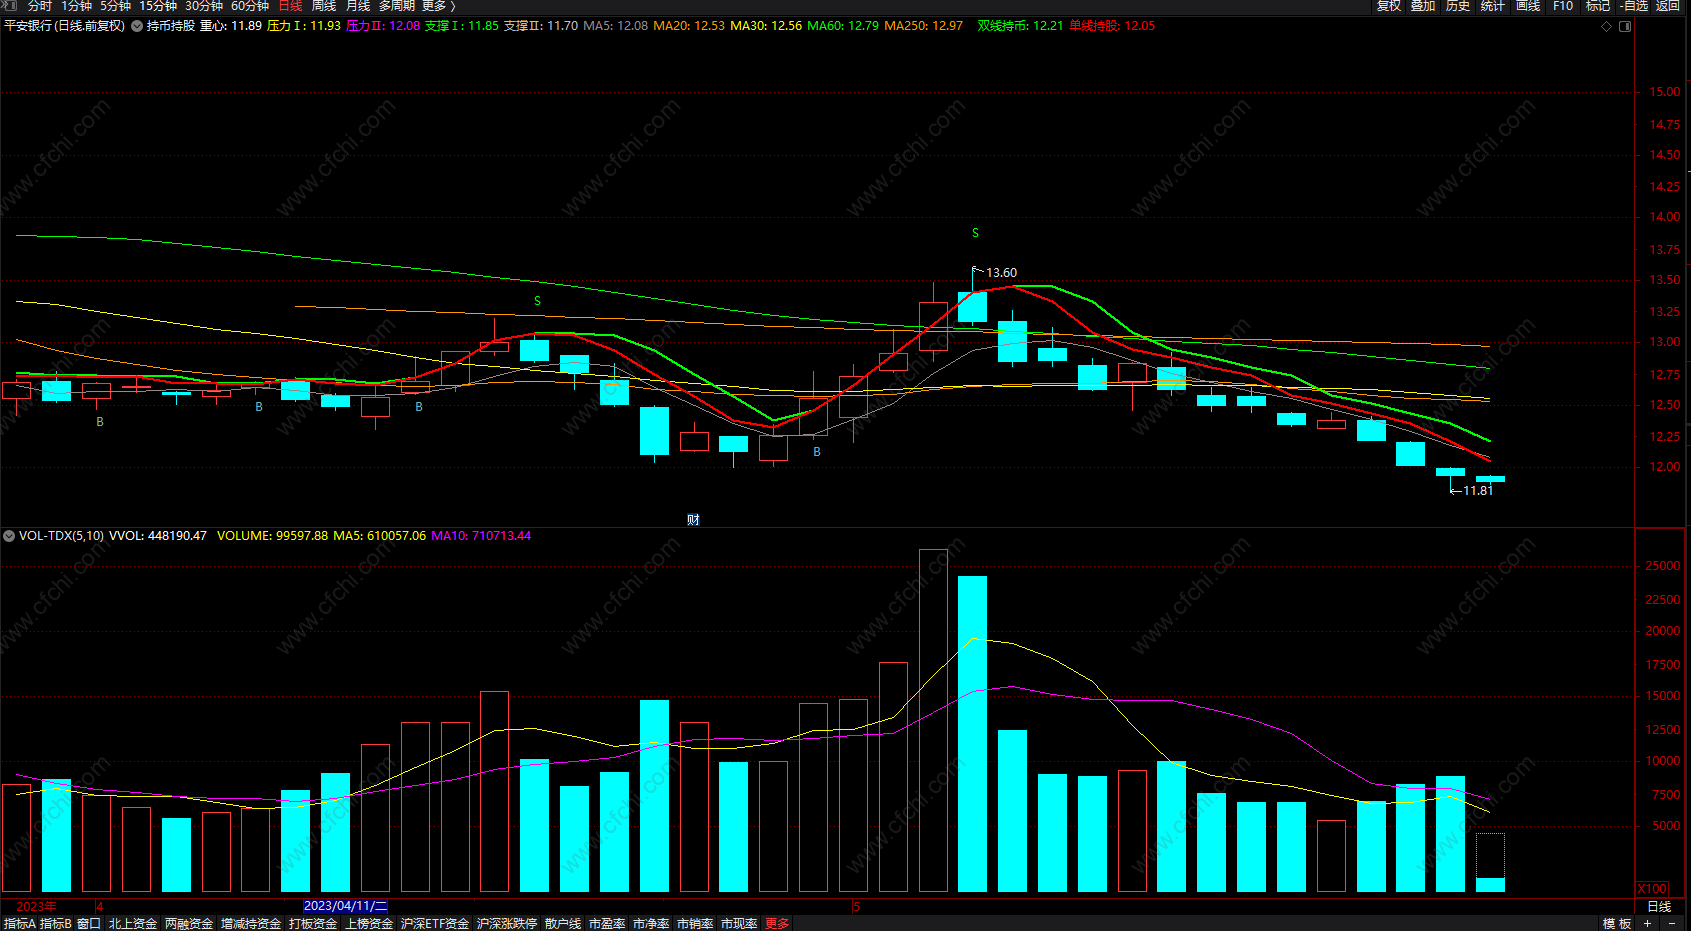Click the top-left panel toggle icon
This screenshot has width=1691, height=931.
[11, 6]
